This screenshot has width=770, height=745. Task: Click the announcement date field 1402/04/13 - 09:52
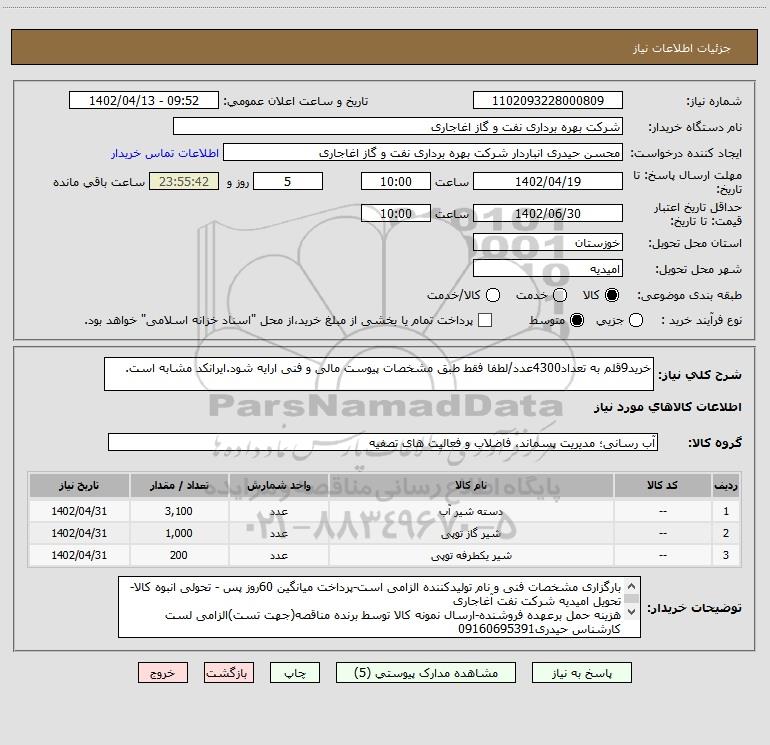point(143,101)
